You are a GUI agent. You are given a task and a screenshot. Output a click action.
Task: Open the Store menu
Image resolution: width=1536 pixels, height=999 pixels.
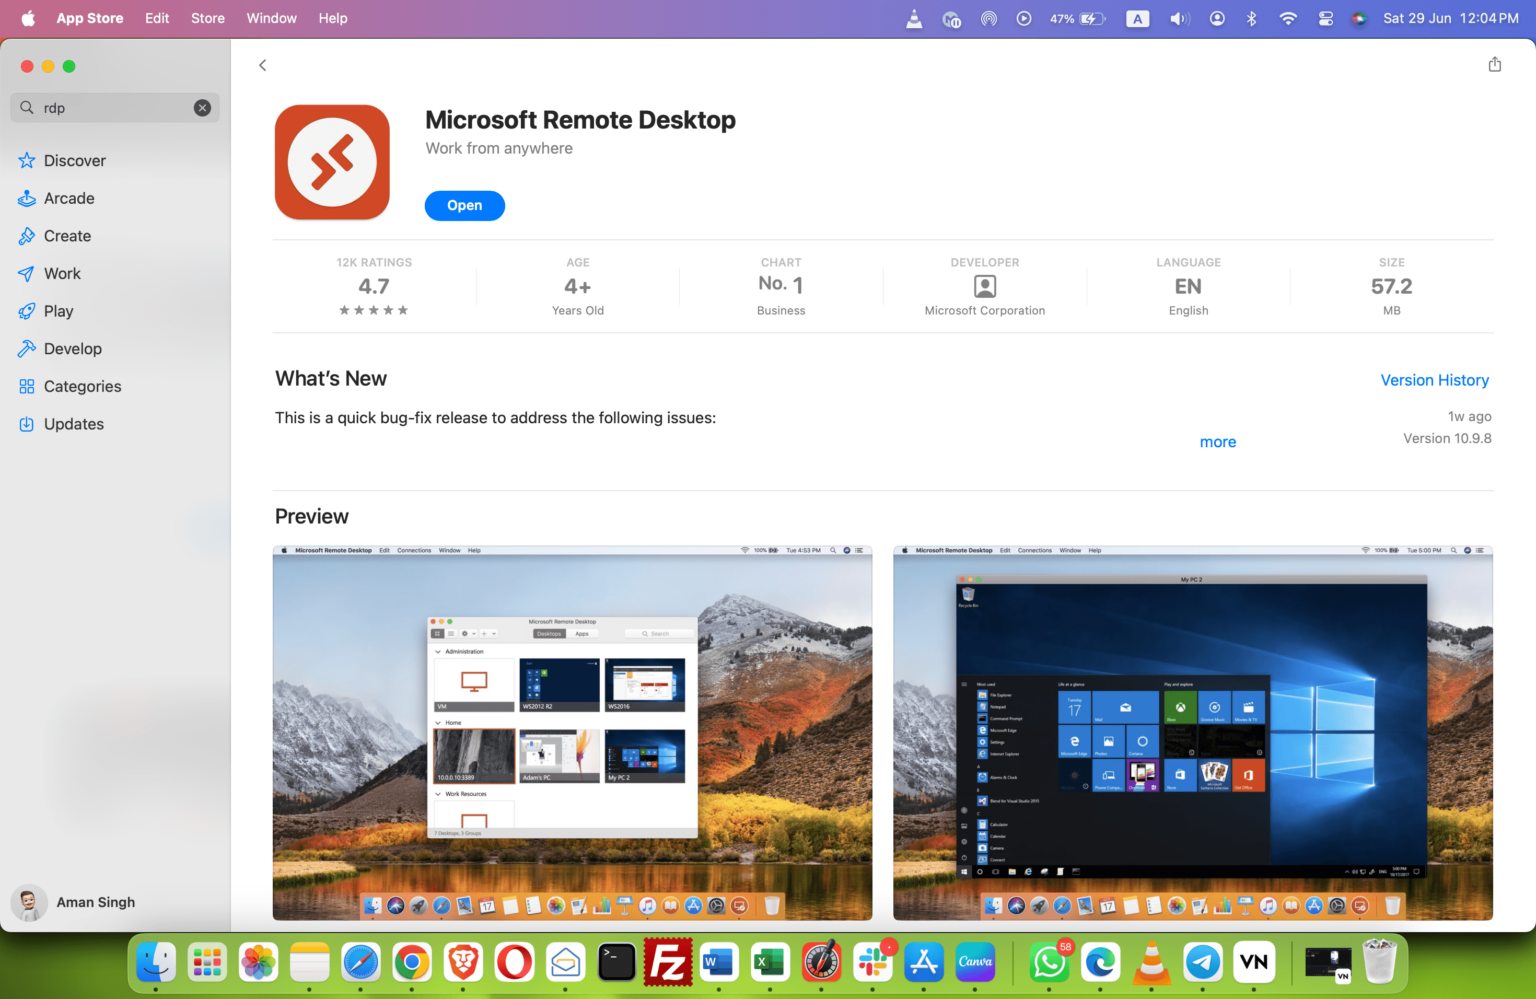pos(207,18)
